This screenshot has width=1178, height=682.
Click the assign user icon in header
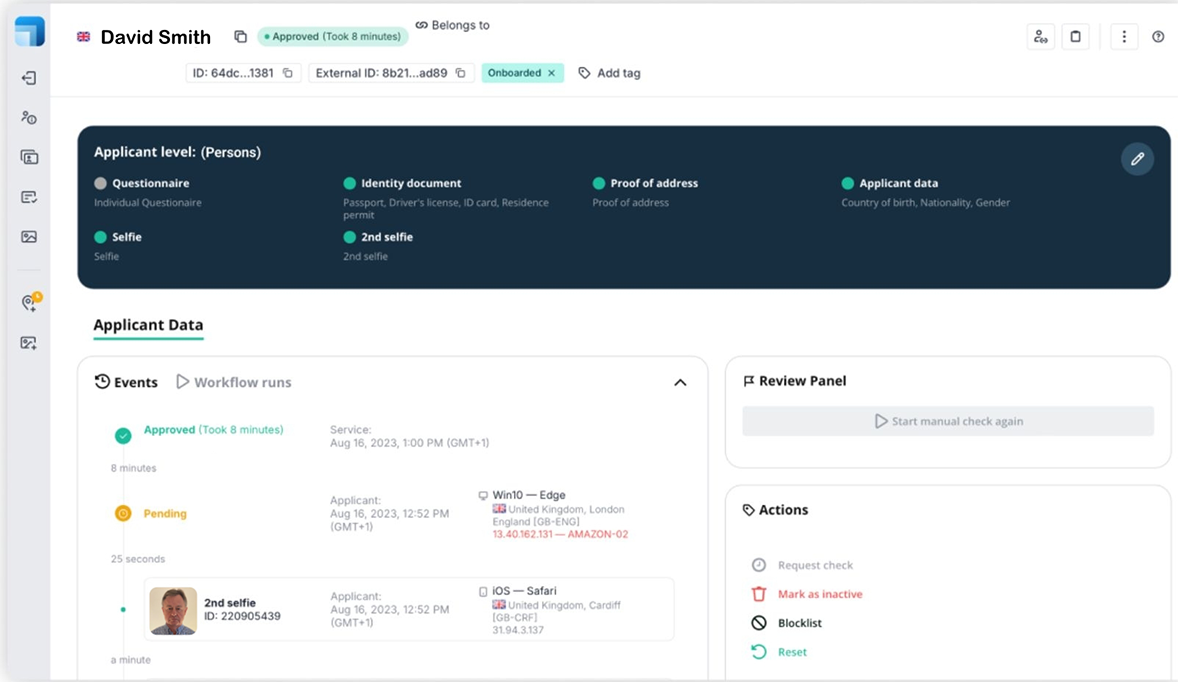tap(1041, 37)
